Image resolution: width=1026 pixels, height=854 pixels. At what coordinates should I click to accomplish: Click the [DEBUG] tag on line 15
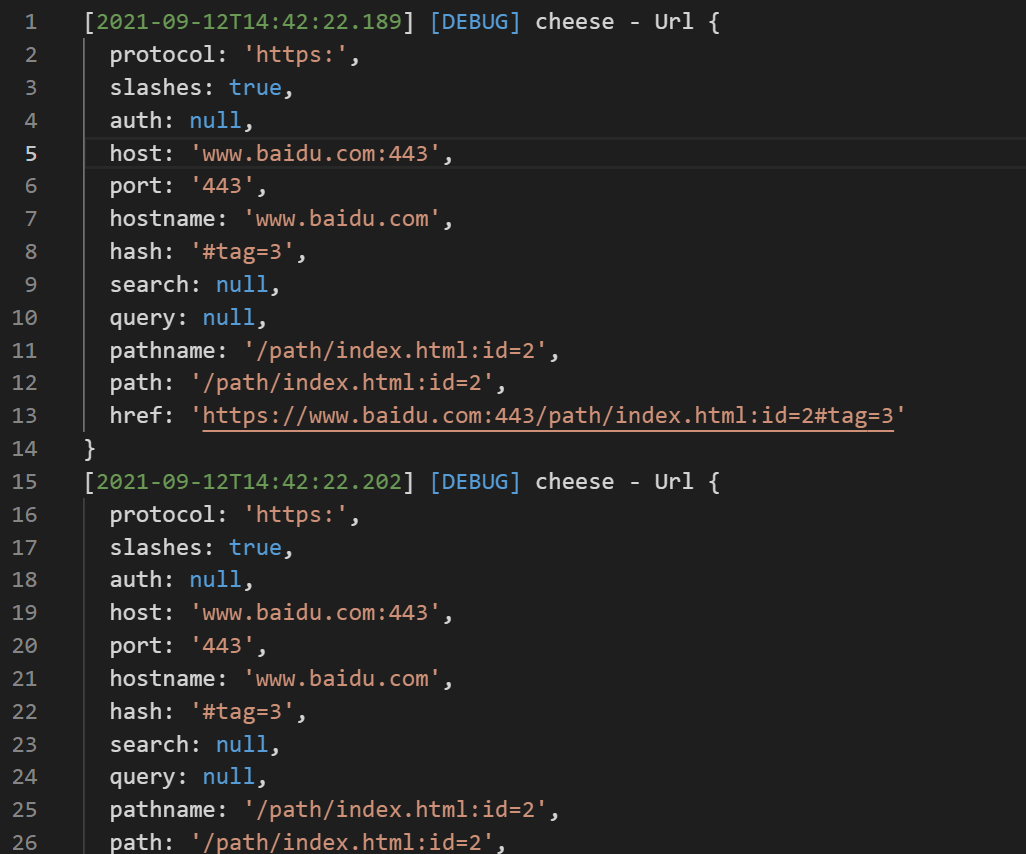(x=475, y=482)
